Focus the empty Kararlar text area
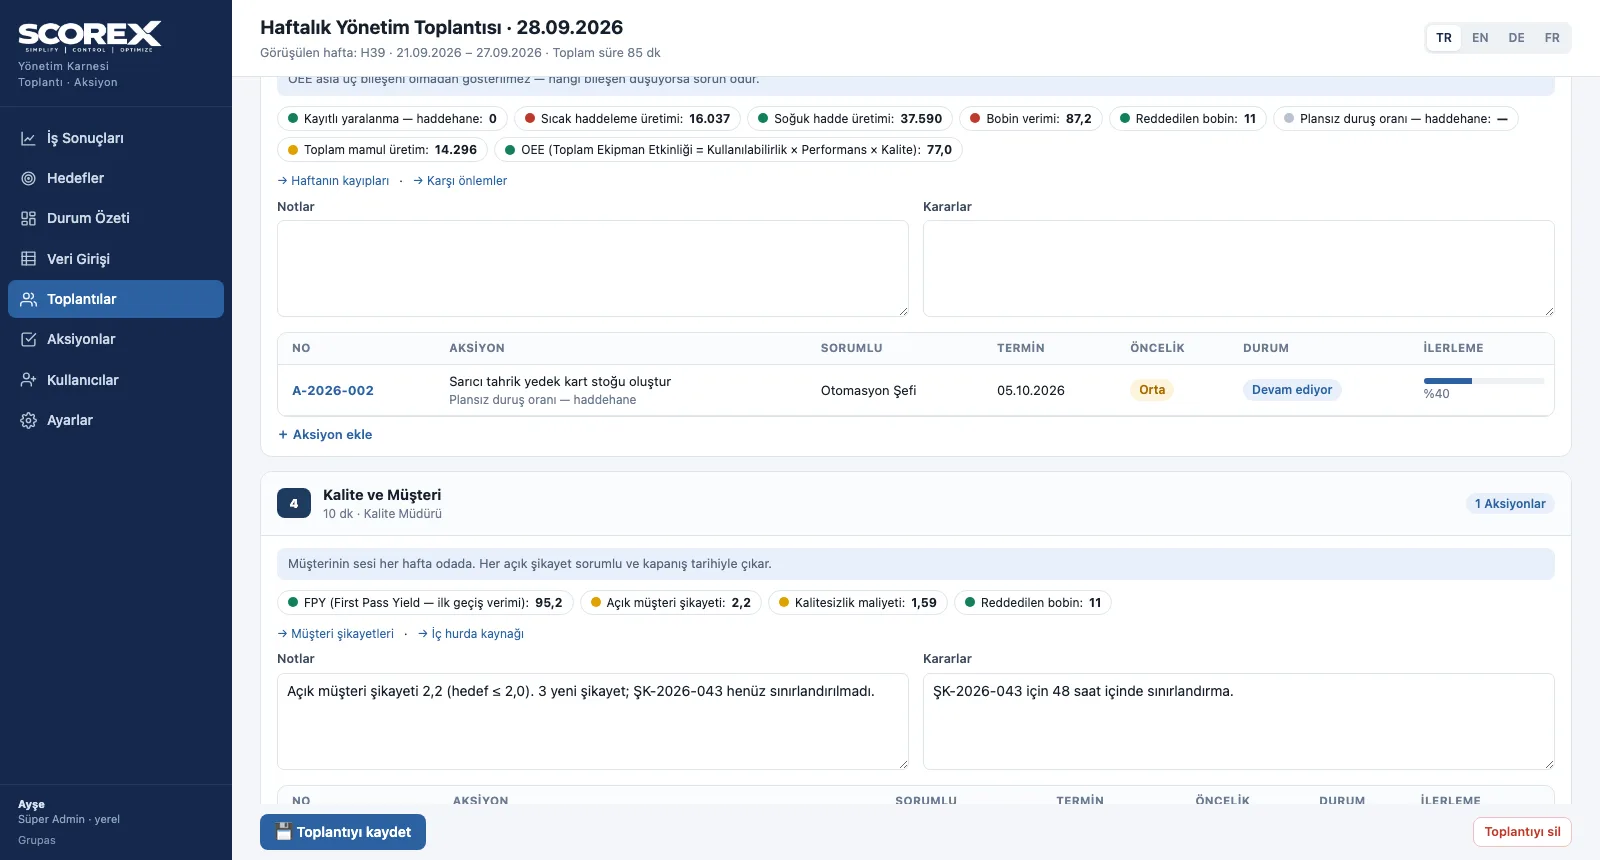The height and width of the screenshot is (860, 1600). click(x=1238, y=268)
